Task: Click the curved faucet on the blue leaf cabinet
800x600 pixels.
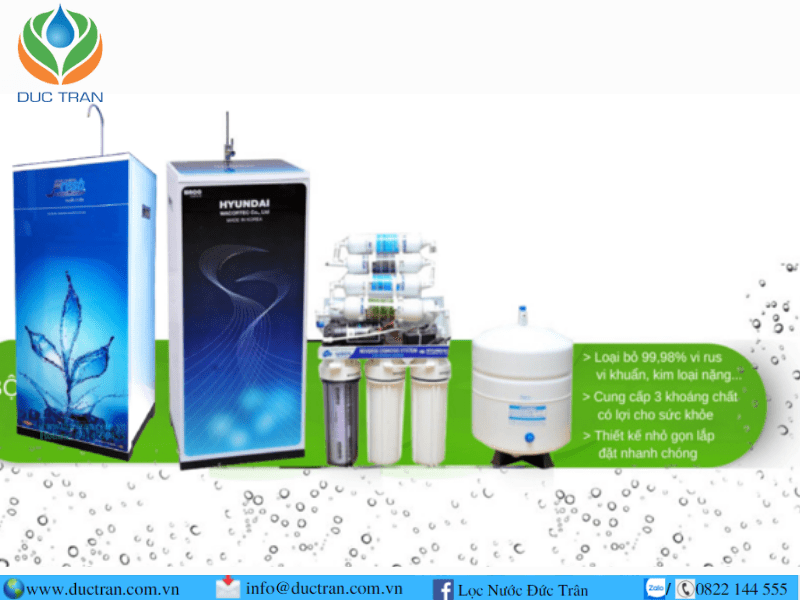Action: (x=97, y=129)
